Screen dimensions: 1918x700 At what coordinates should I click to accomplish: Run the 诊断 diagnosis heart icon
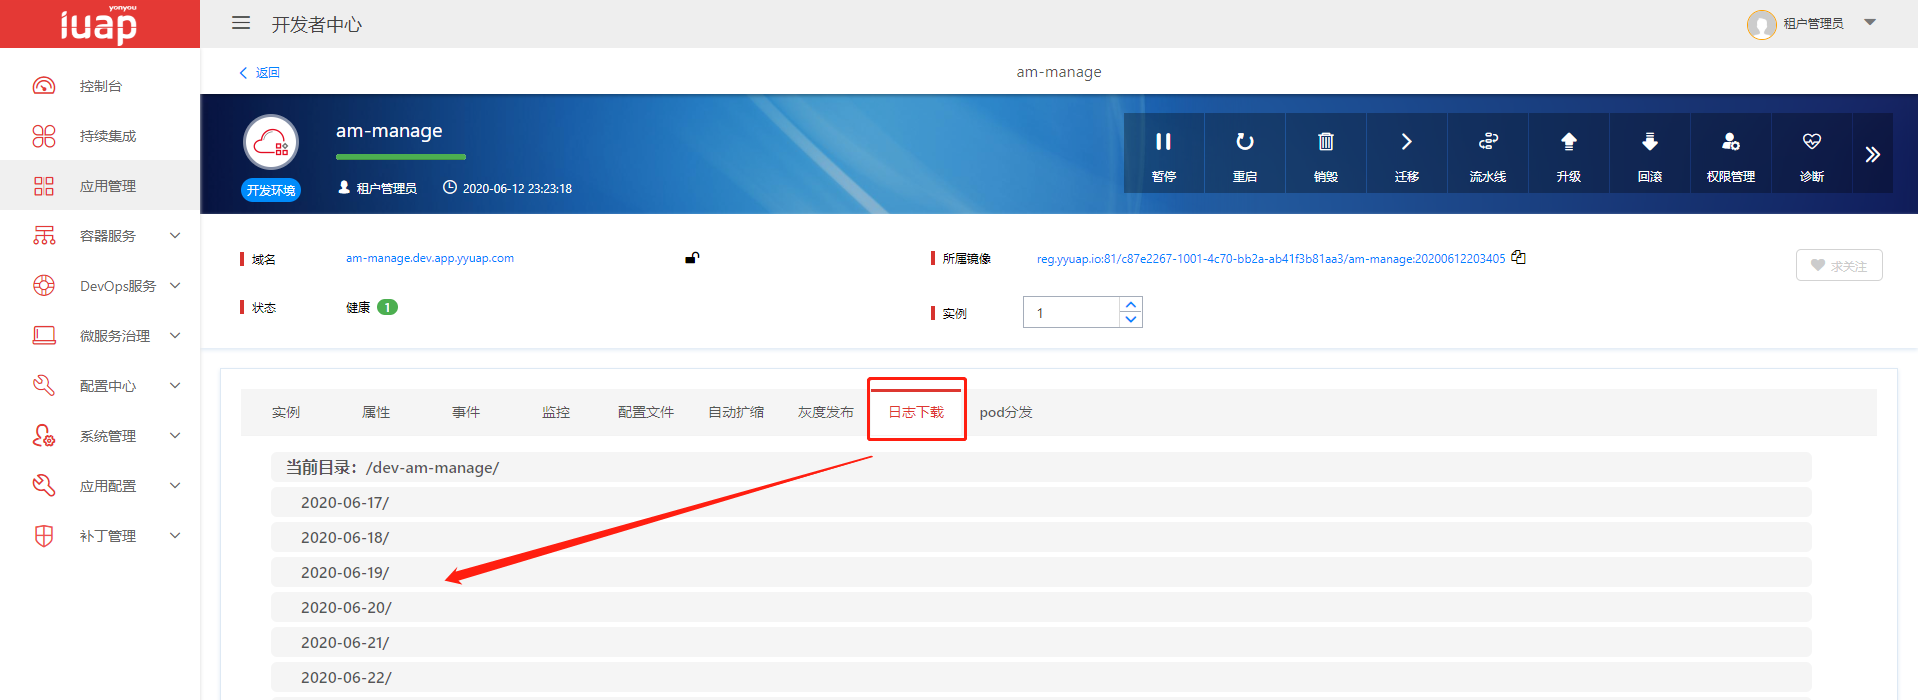(x=1811, y=142)
